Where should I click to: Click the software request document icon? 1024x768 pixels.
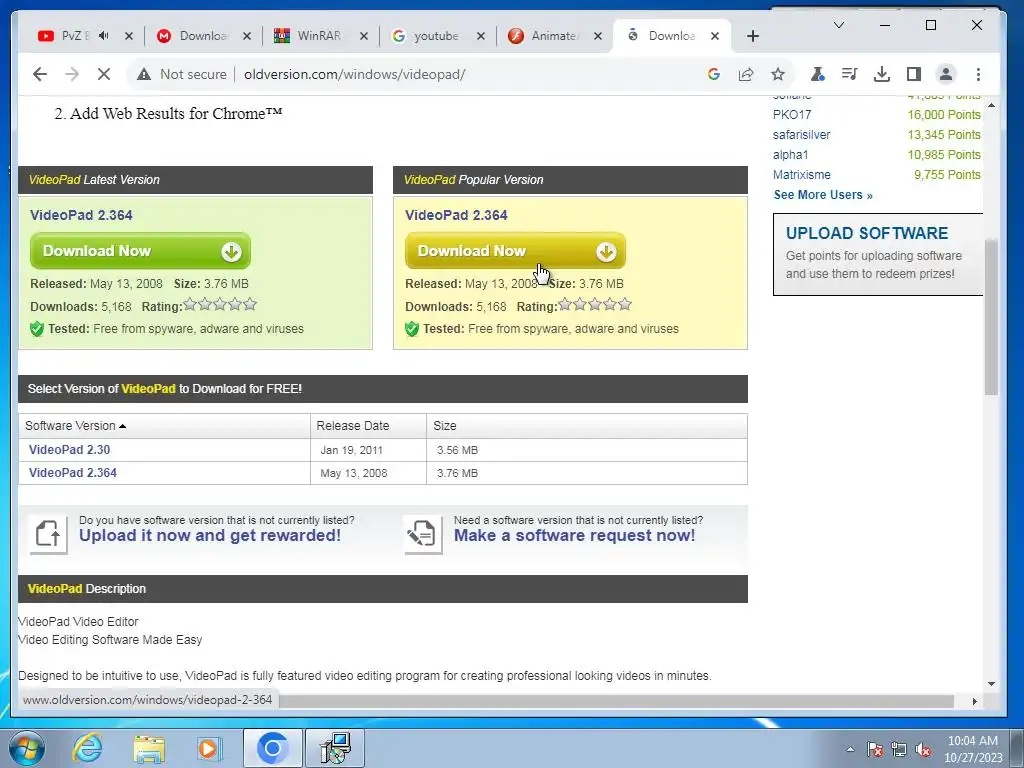point(423,534)
